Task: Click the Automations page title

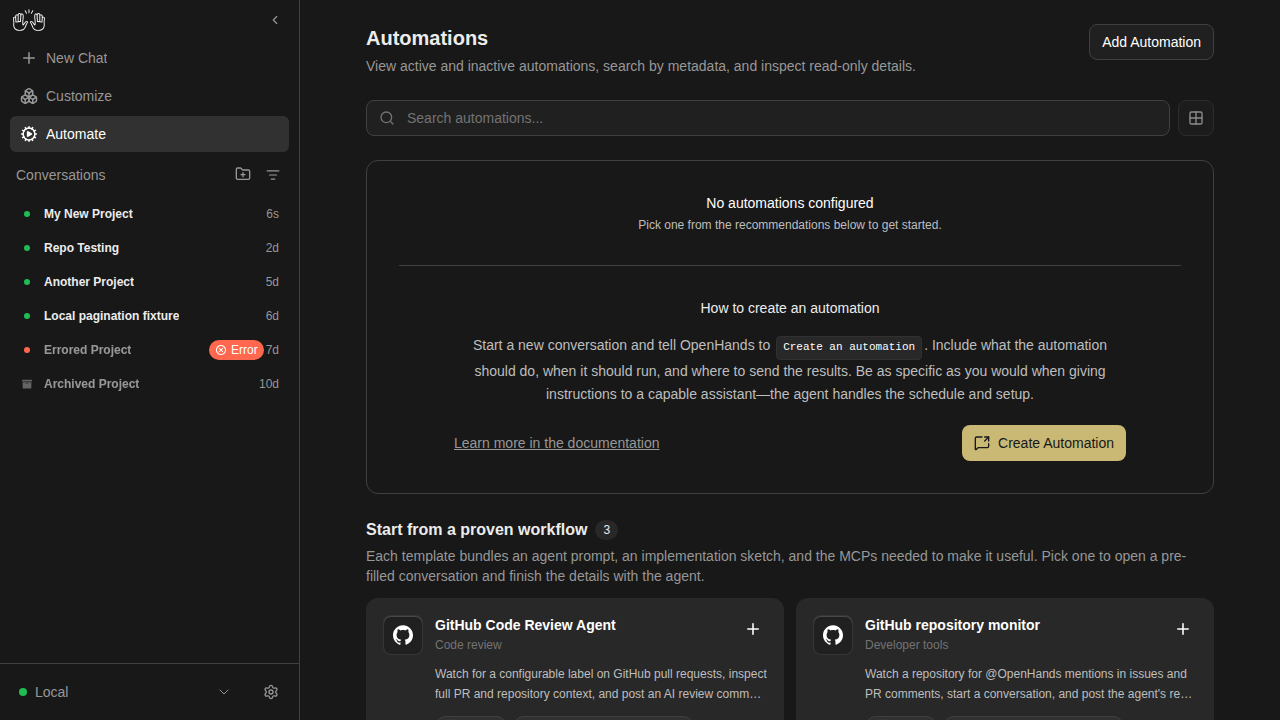Action: click(427, 38)
